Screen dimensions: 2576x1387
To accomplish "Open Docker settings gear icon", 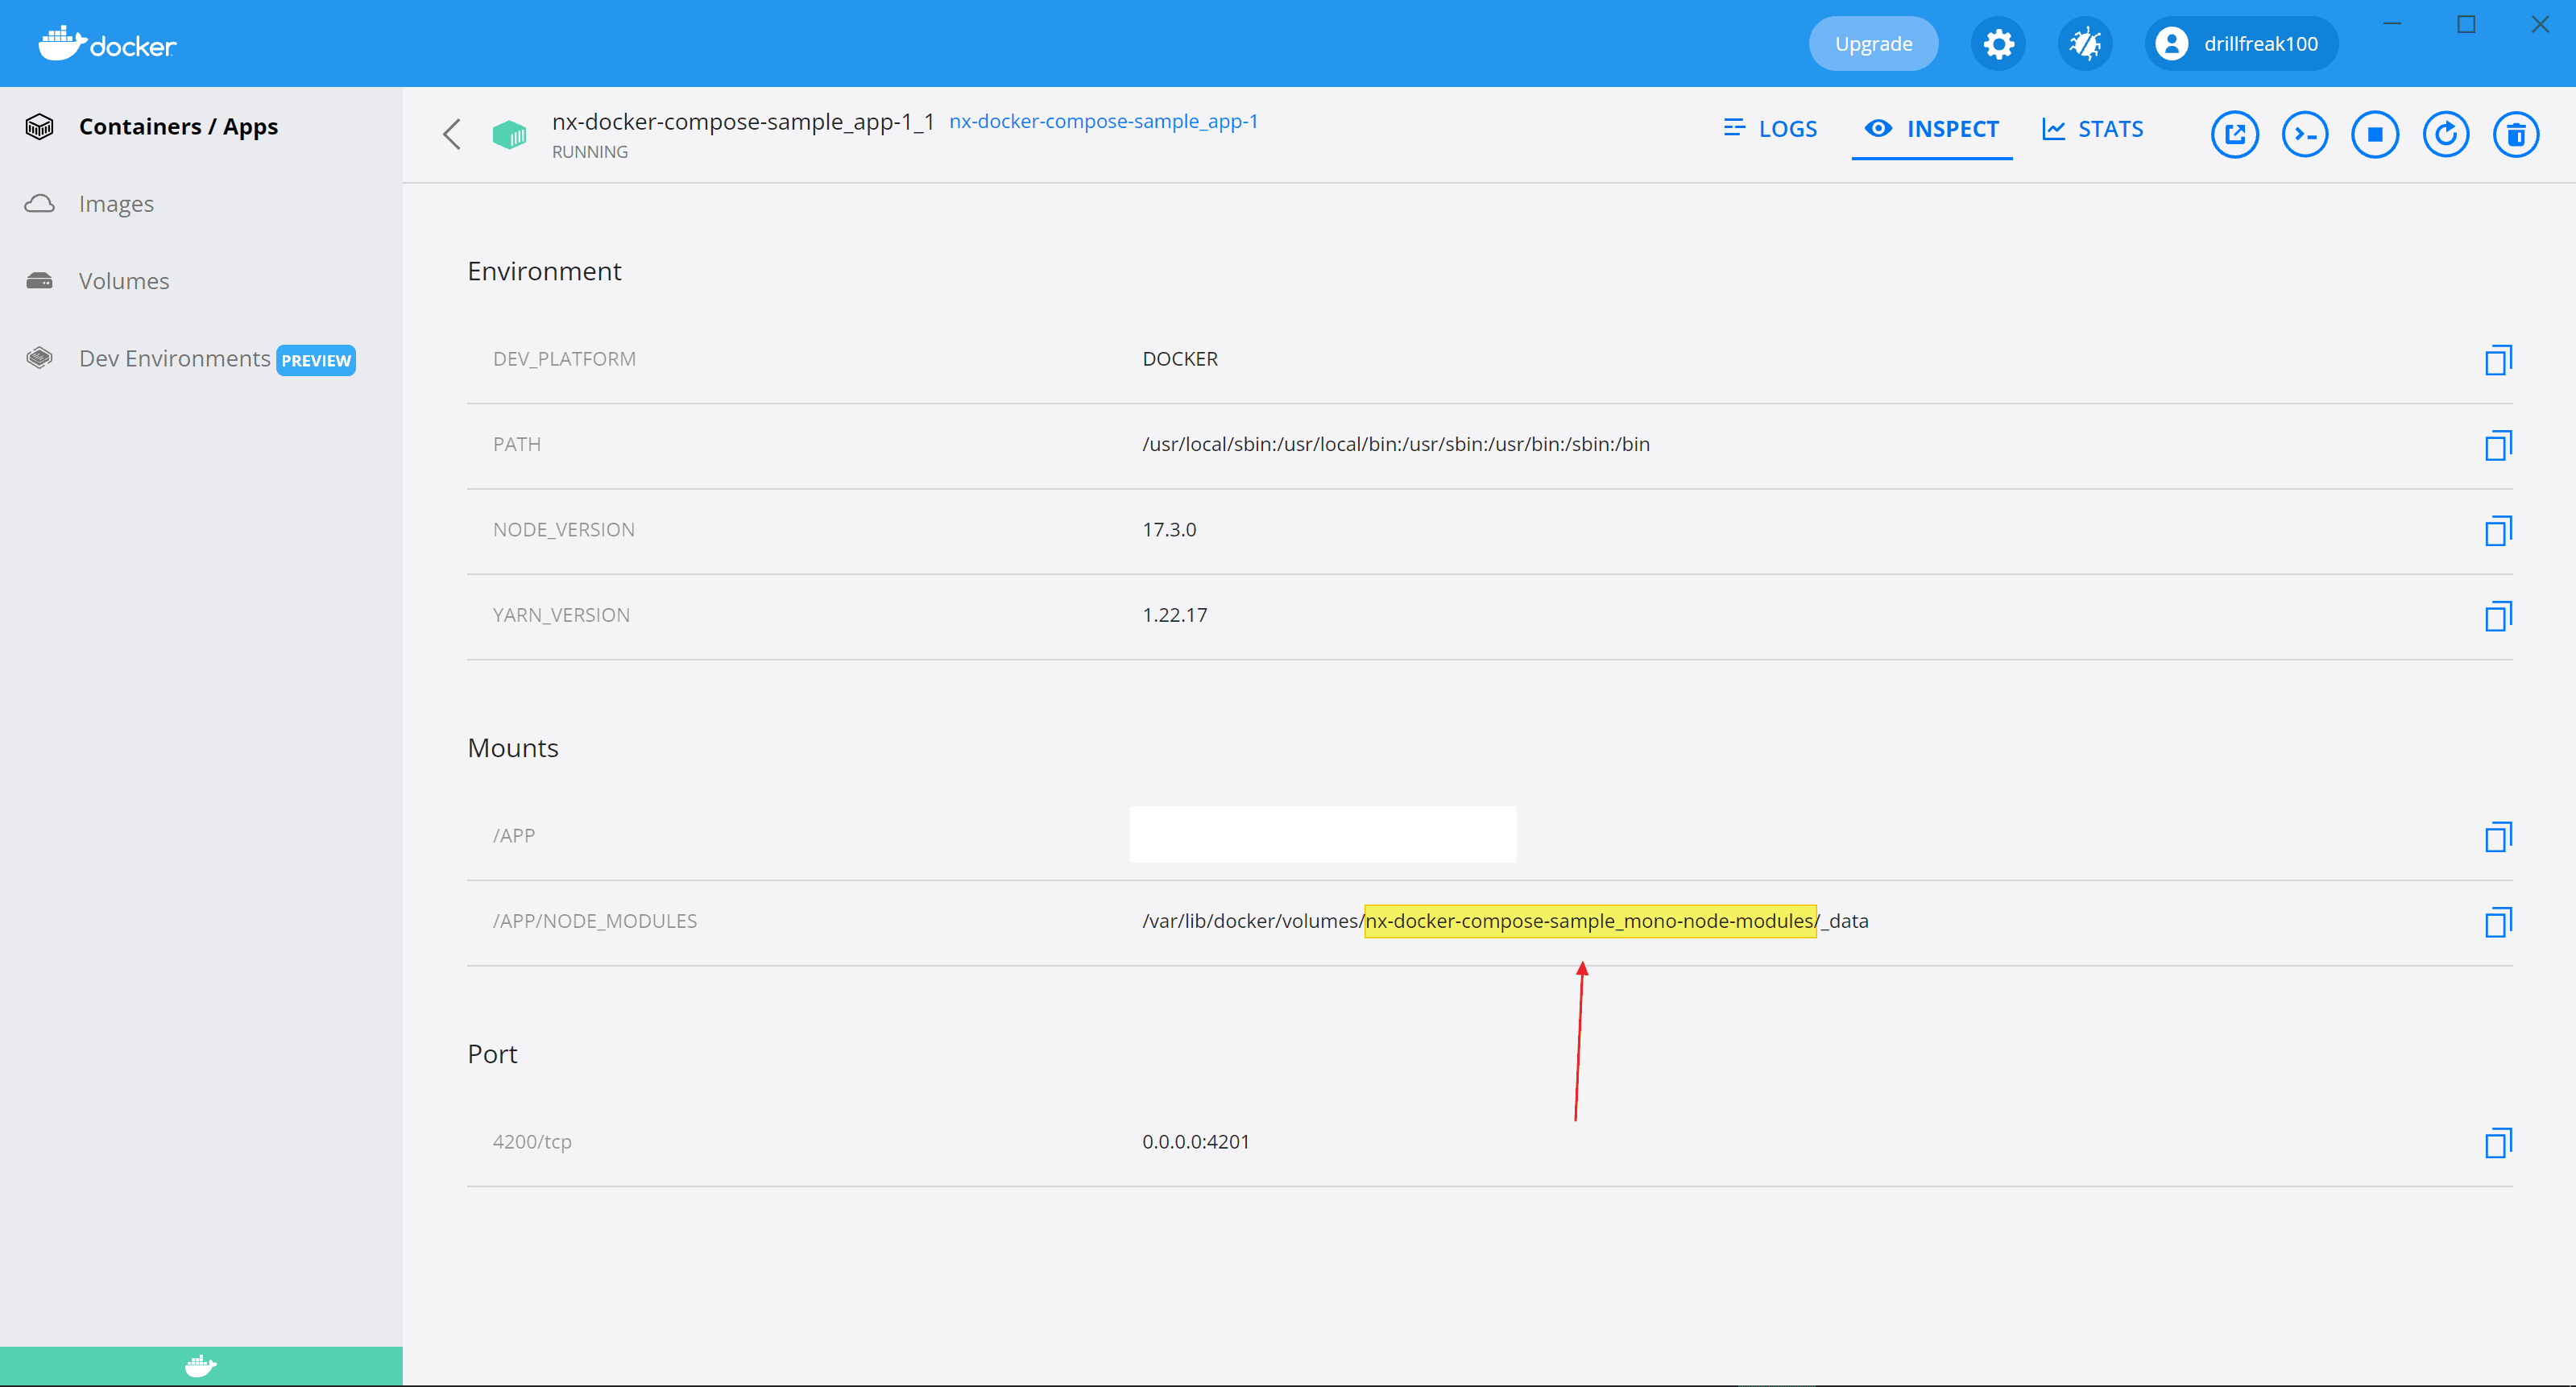I will point(1998,44).
